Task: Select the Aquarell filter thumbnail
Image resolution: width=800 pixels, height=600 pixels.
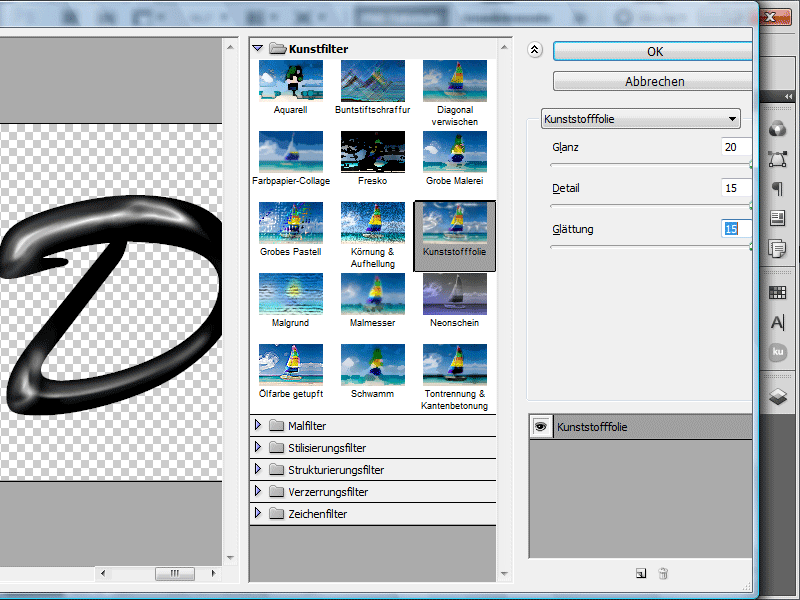Action: click(x=290, y=81)
